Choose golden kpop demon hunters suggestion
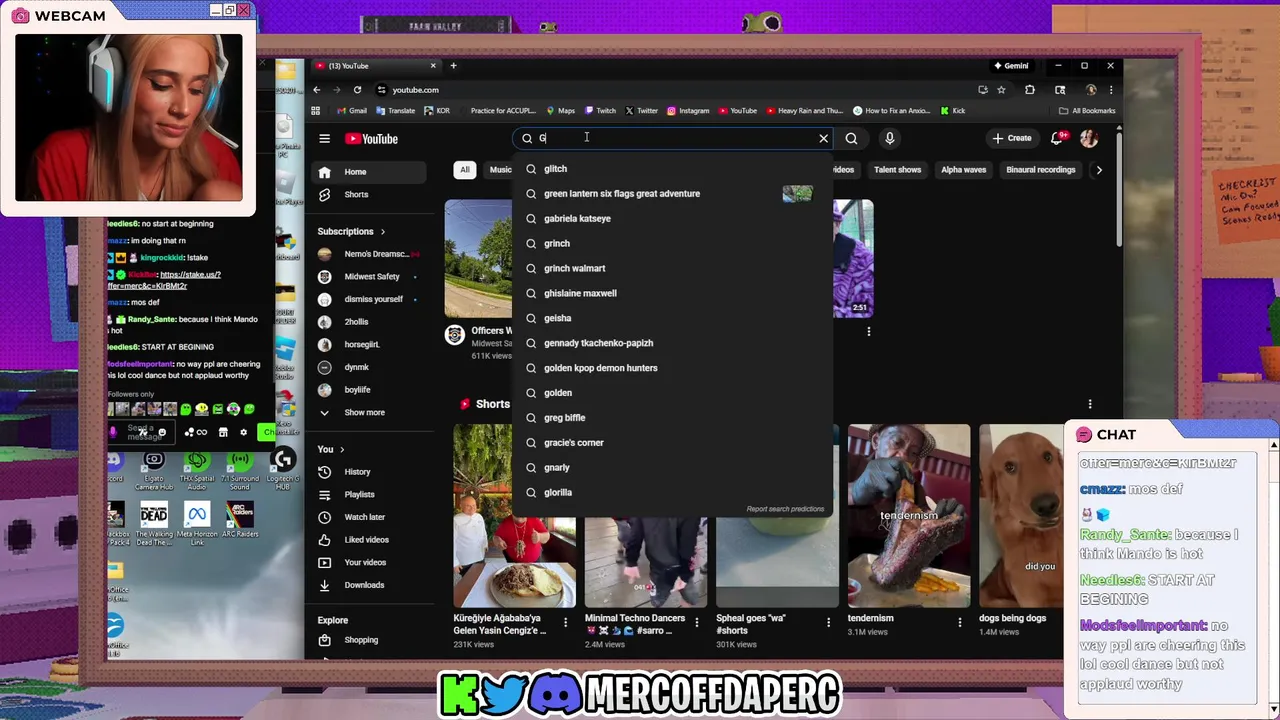Viewport: 1280px width, 720px height. [x=672, y=368]
